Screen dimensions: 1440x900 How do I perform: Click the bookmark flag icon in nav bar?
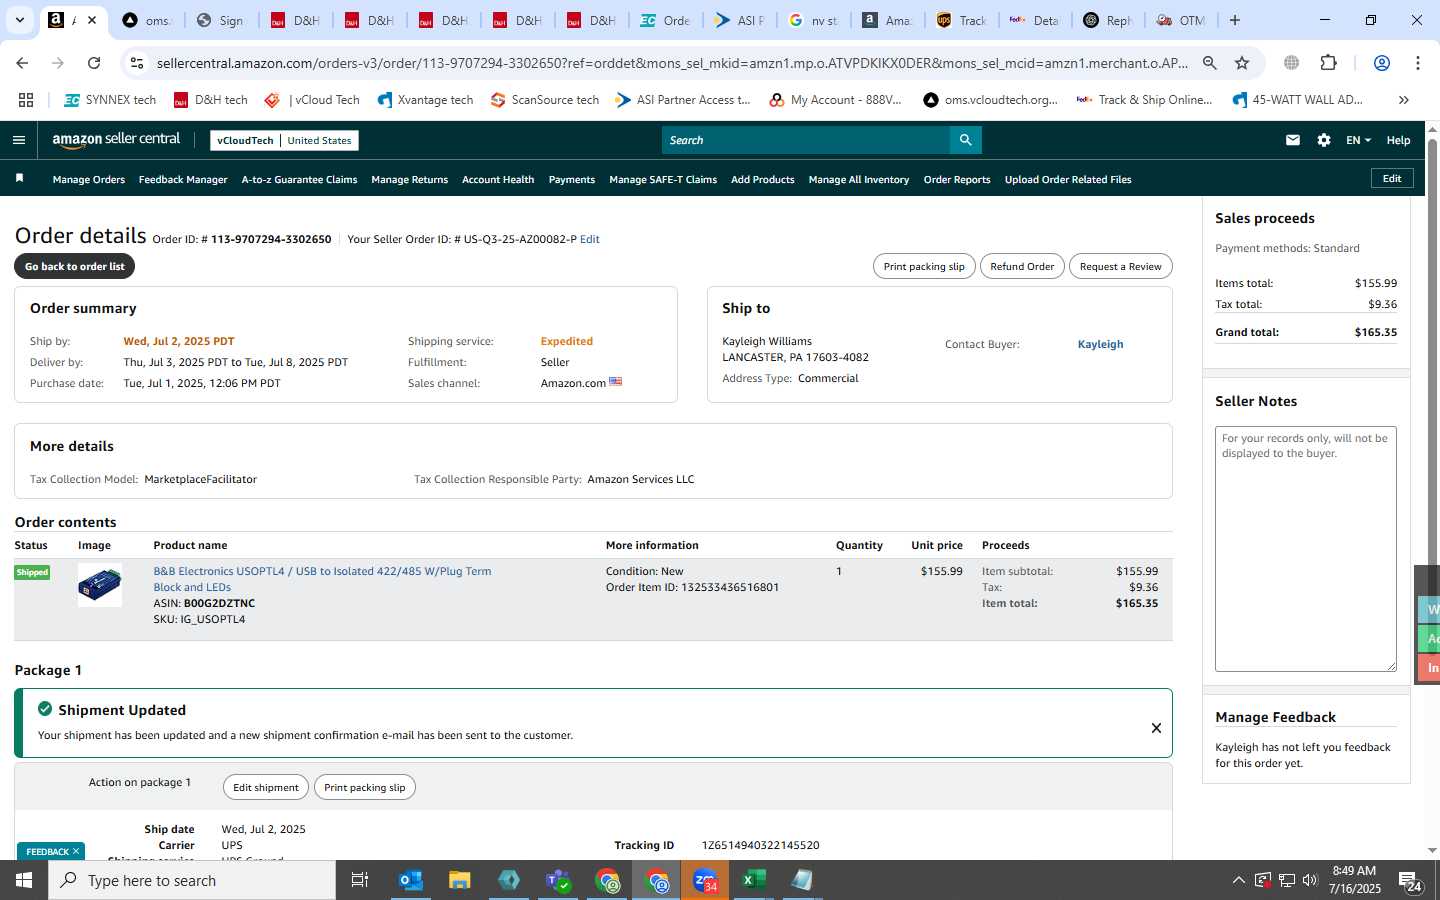tap(19, 179)
